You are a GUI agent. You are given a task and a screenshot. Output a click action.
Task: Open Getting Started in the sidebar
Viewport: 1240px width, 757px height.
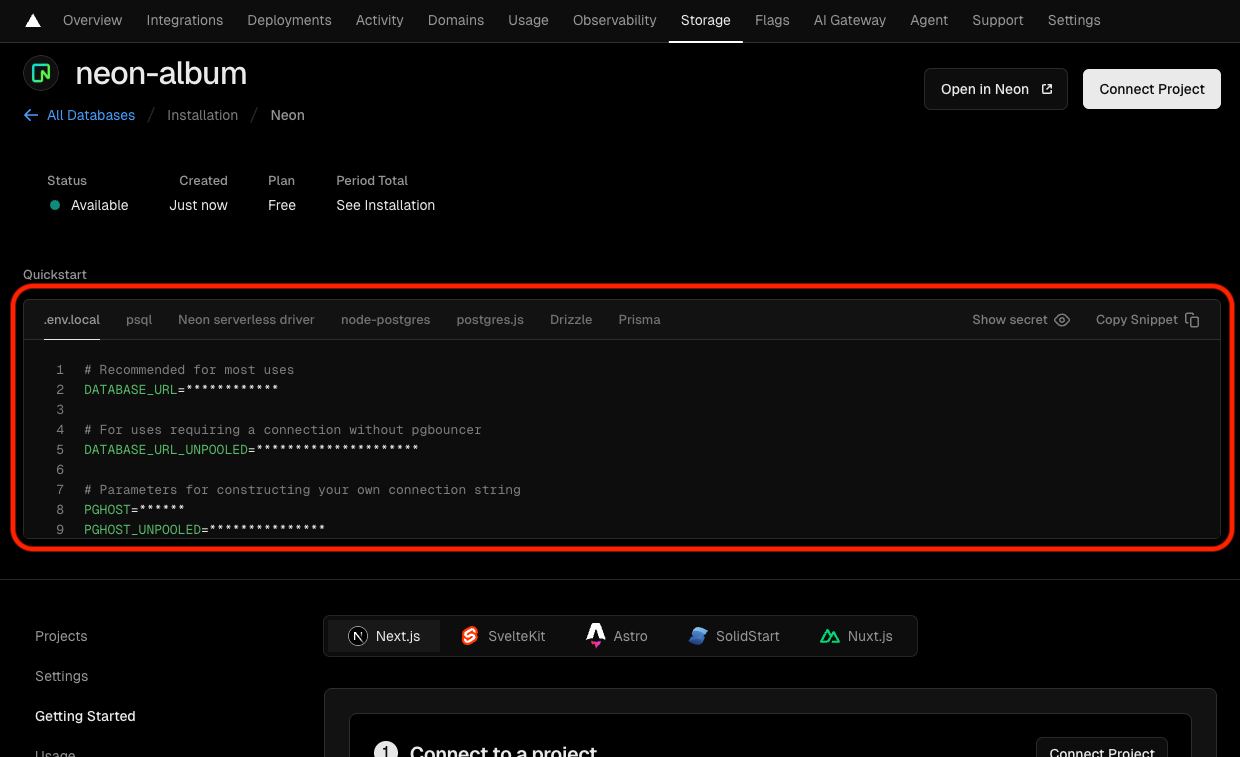point(85,716)
